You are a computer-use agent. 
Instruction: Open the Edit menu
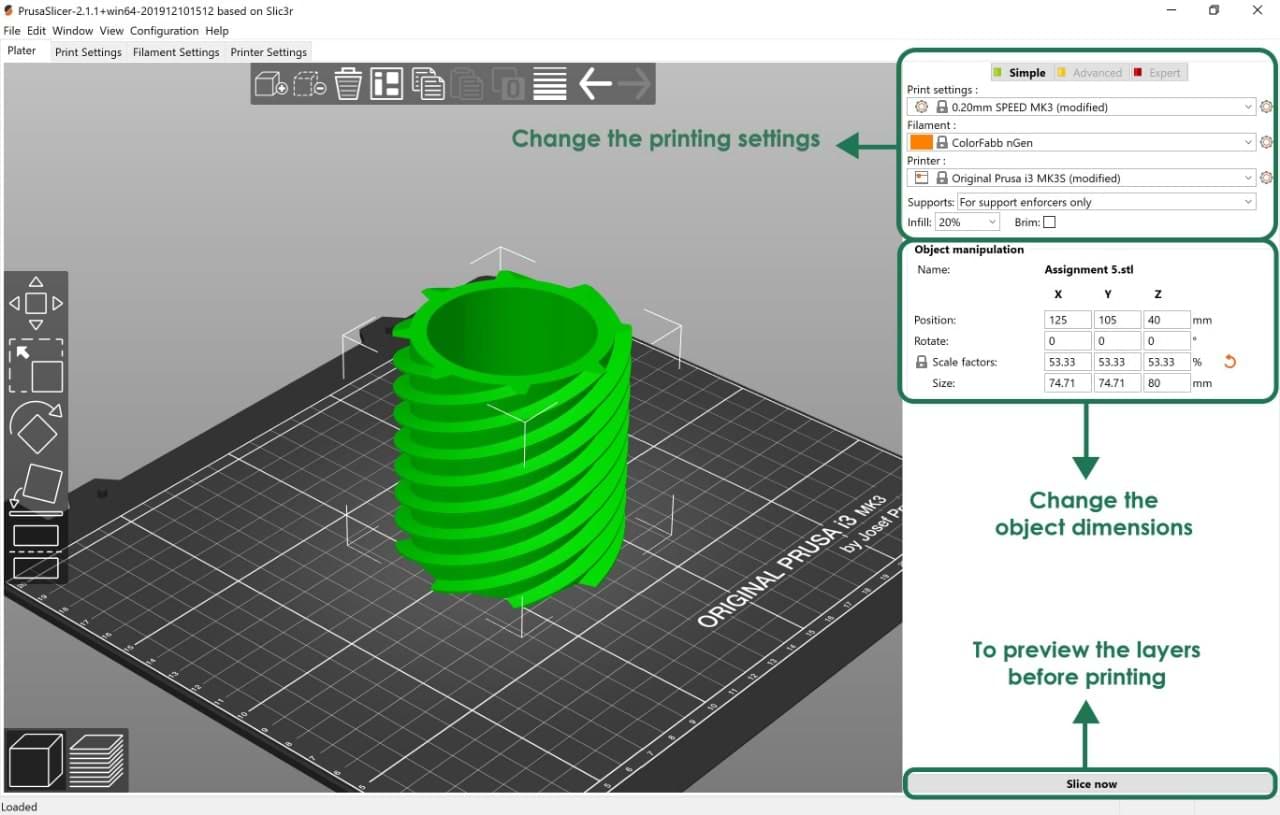pyautogui.click(x=37, y=31)
